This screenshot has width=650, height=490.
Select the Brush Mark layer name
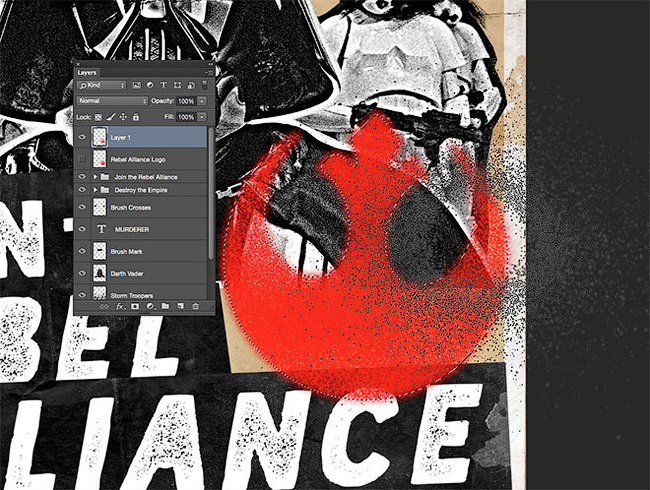[126, 252]
